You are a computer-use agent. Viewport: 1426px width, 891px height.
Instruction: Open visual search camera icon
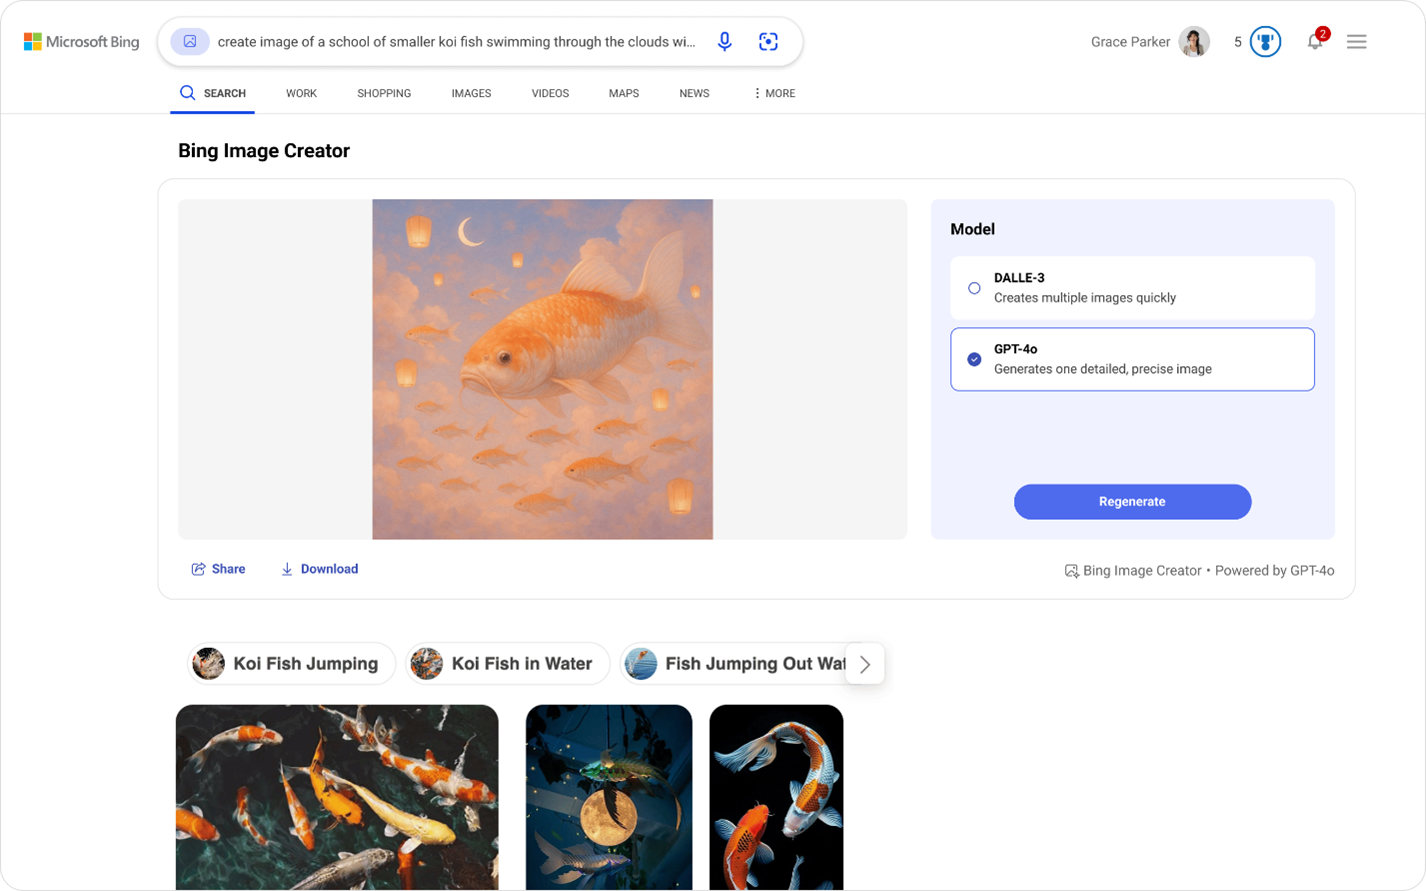[x=768, y=41]
